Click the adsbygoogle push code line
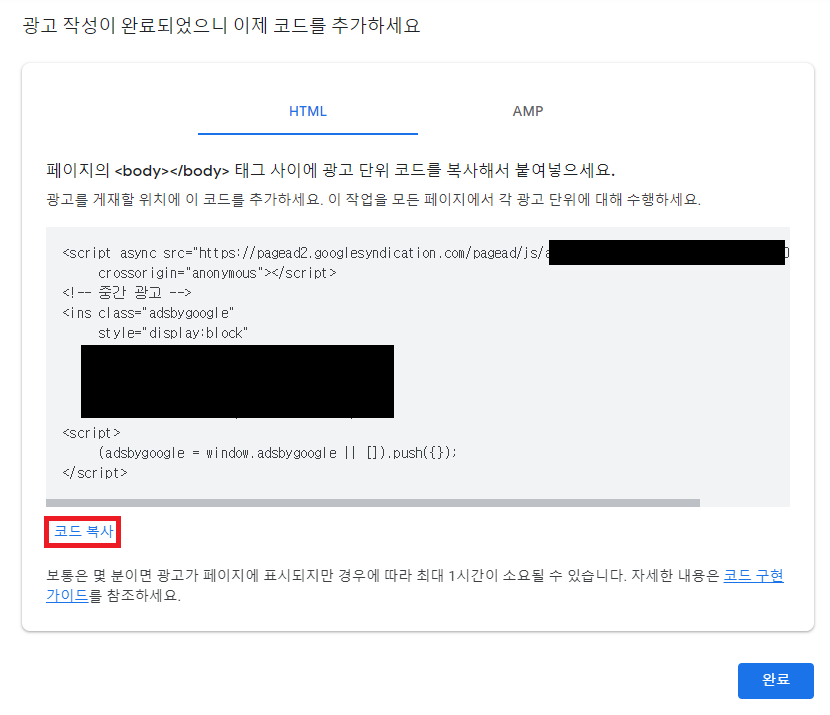 coord(277,453)
